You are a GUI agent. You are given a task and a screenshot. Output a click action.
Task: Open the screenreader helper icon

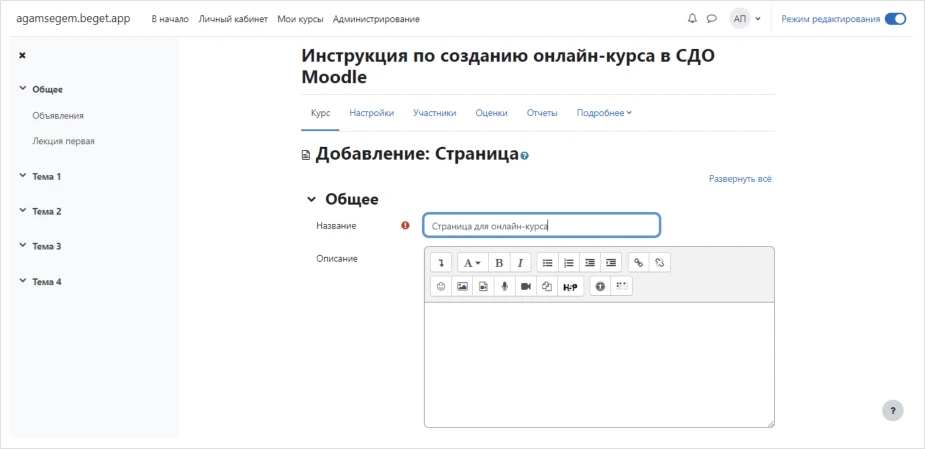[x=622, y=286]
